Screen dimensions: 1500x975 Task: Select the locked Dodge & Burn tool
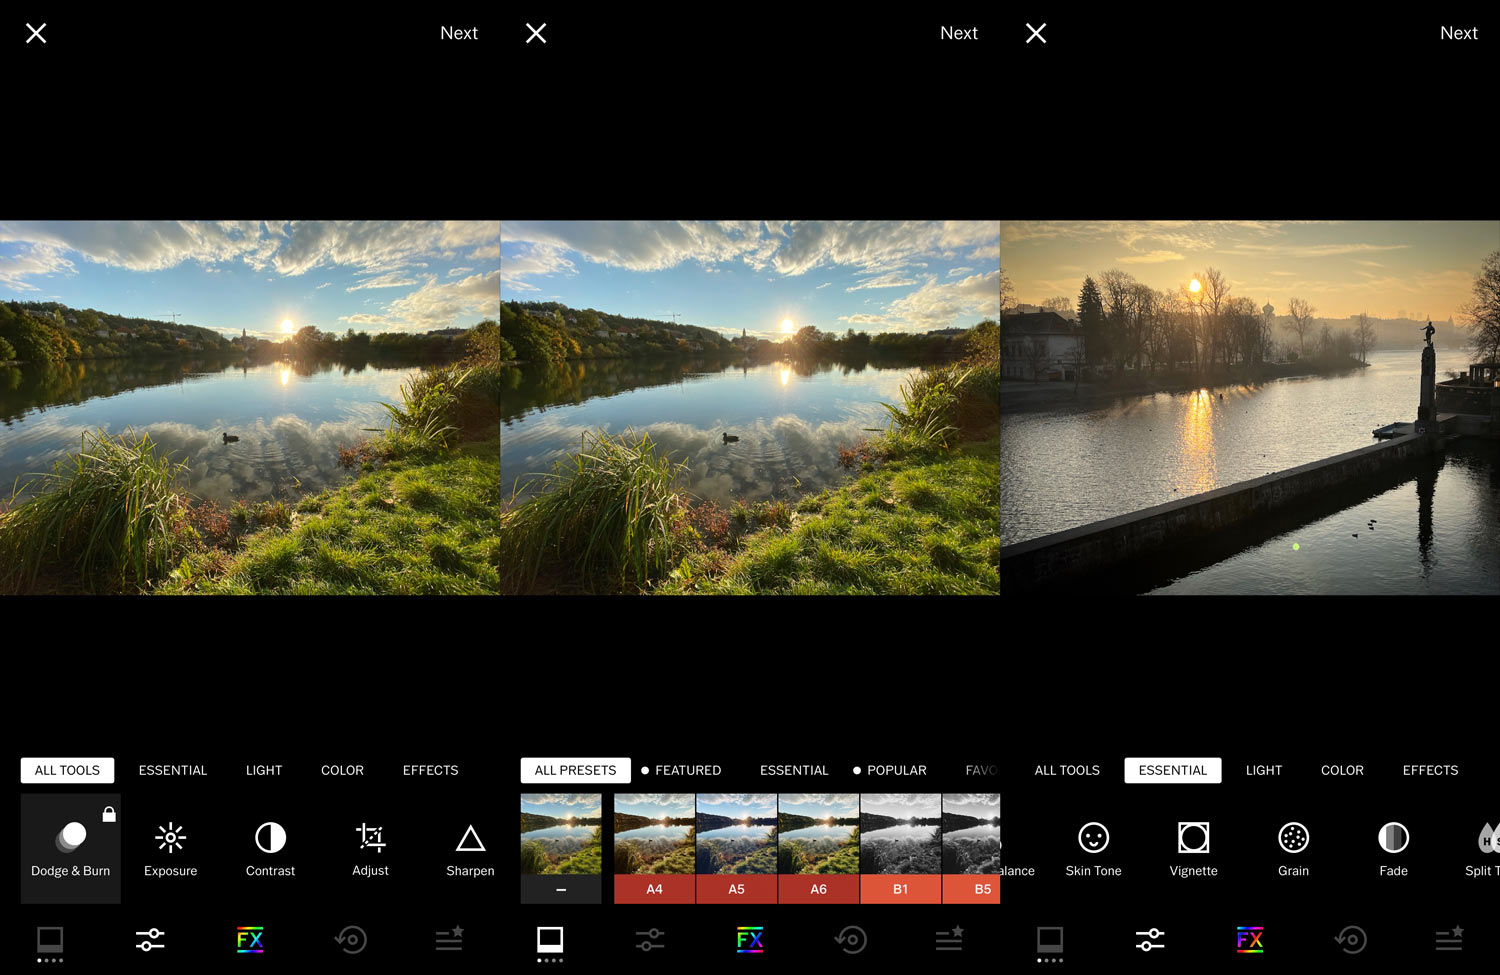click(x=70, y=848)
